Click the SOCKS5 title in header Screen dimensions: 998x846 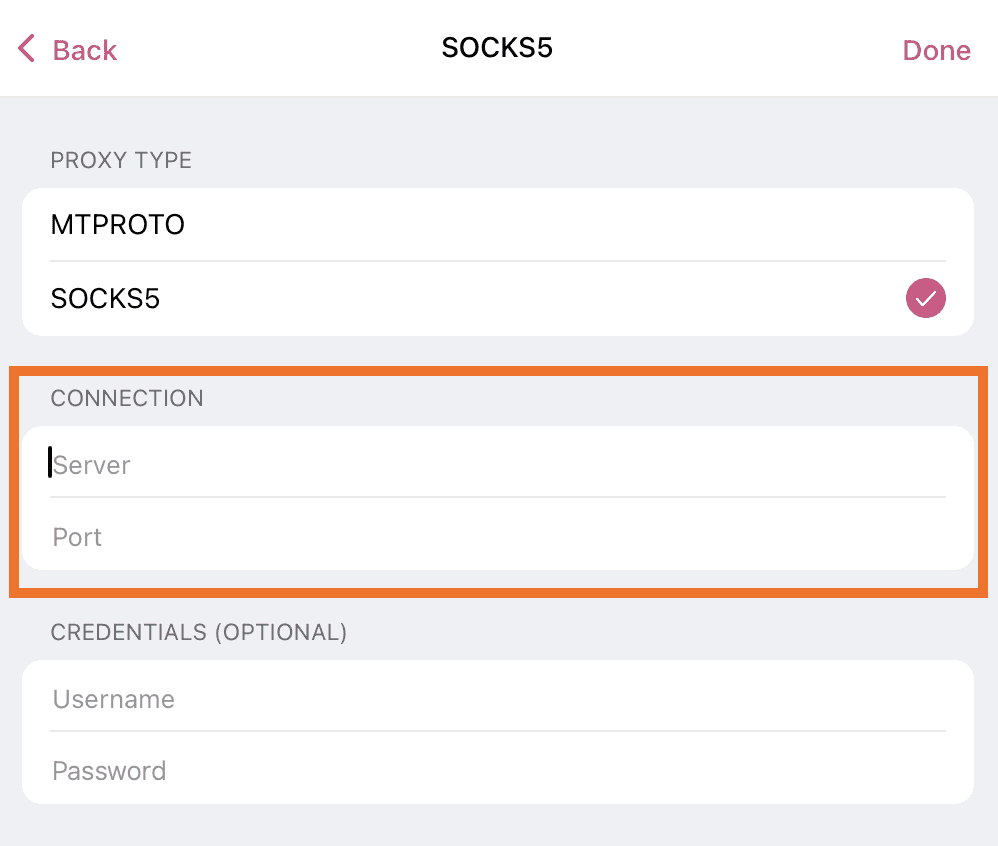[x=497, y=48]
